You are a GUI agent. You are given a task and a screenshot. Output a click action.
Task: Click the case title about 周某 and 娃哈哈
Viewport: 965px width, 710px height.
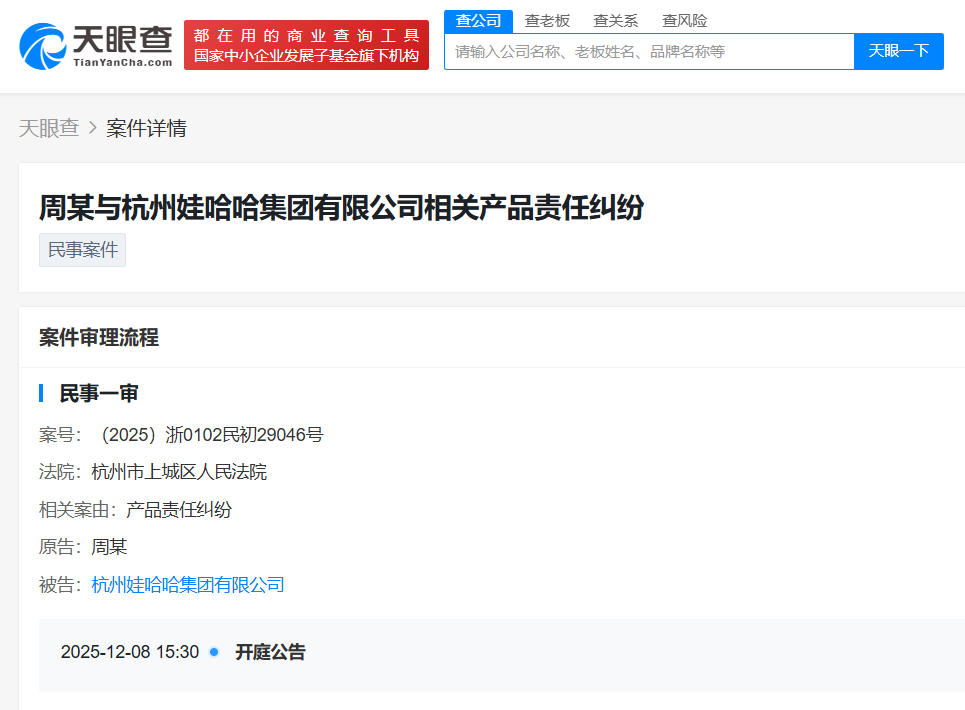click(341, 207)
